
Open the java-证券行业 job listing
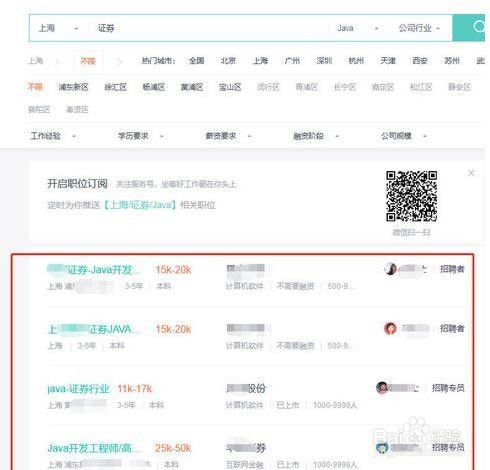click(78, 389)
